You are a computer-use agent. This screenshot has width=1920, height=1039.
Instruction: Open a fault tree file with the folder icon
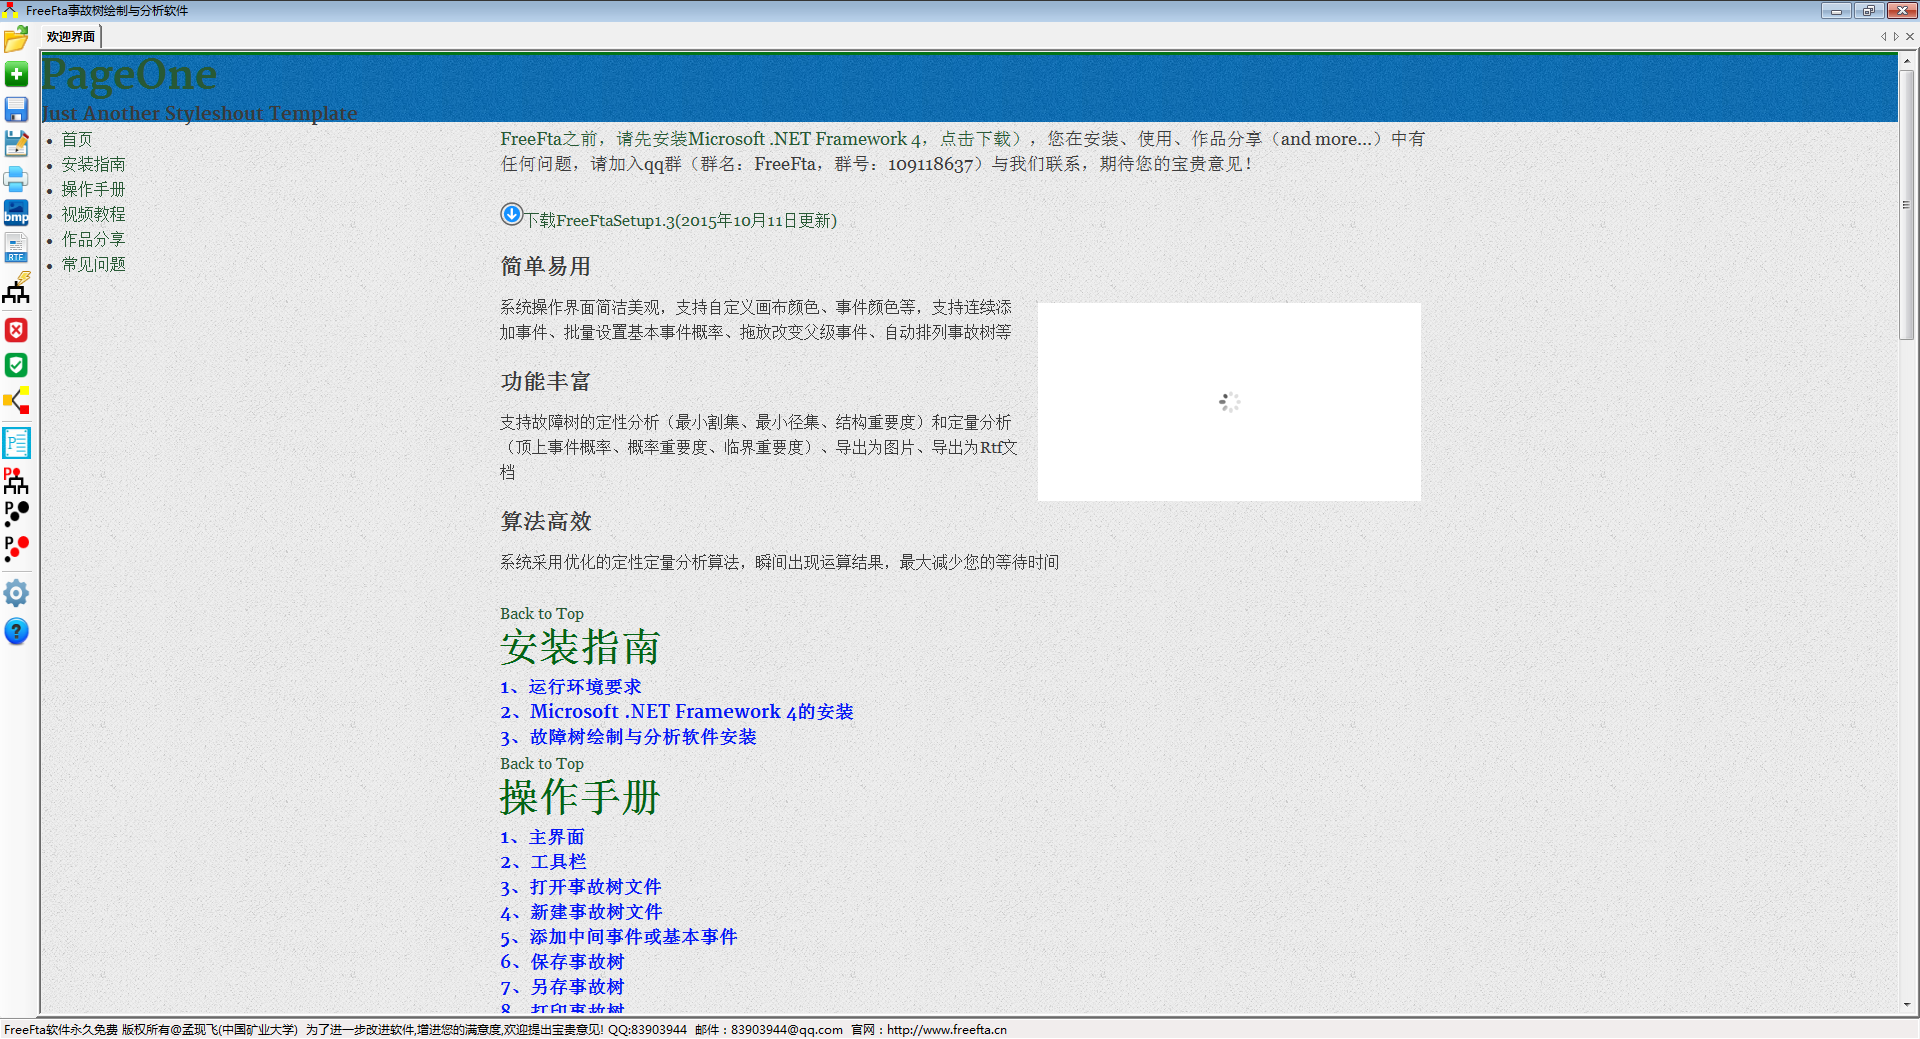click(16, 39)
